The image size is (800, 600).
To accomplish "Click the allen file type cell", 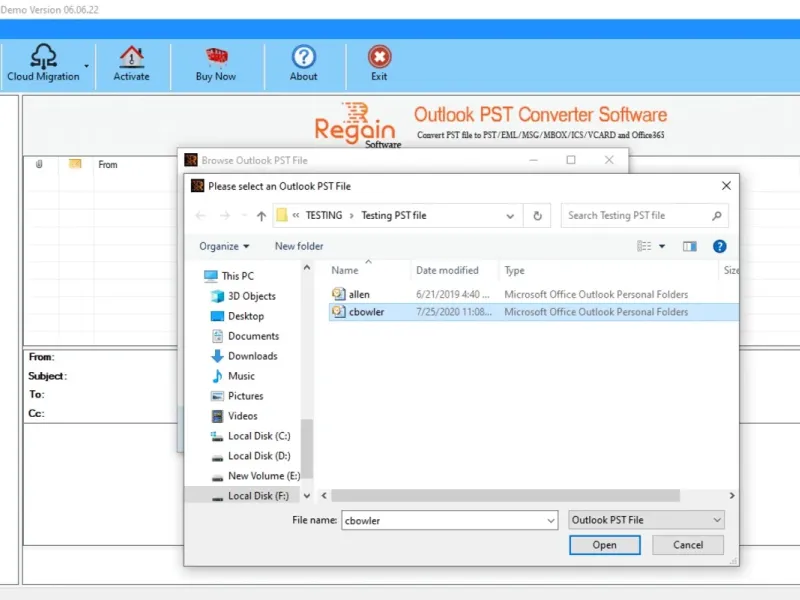I will point(596,294).
